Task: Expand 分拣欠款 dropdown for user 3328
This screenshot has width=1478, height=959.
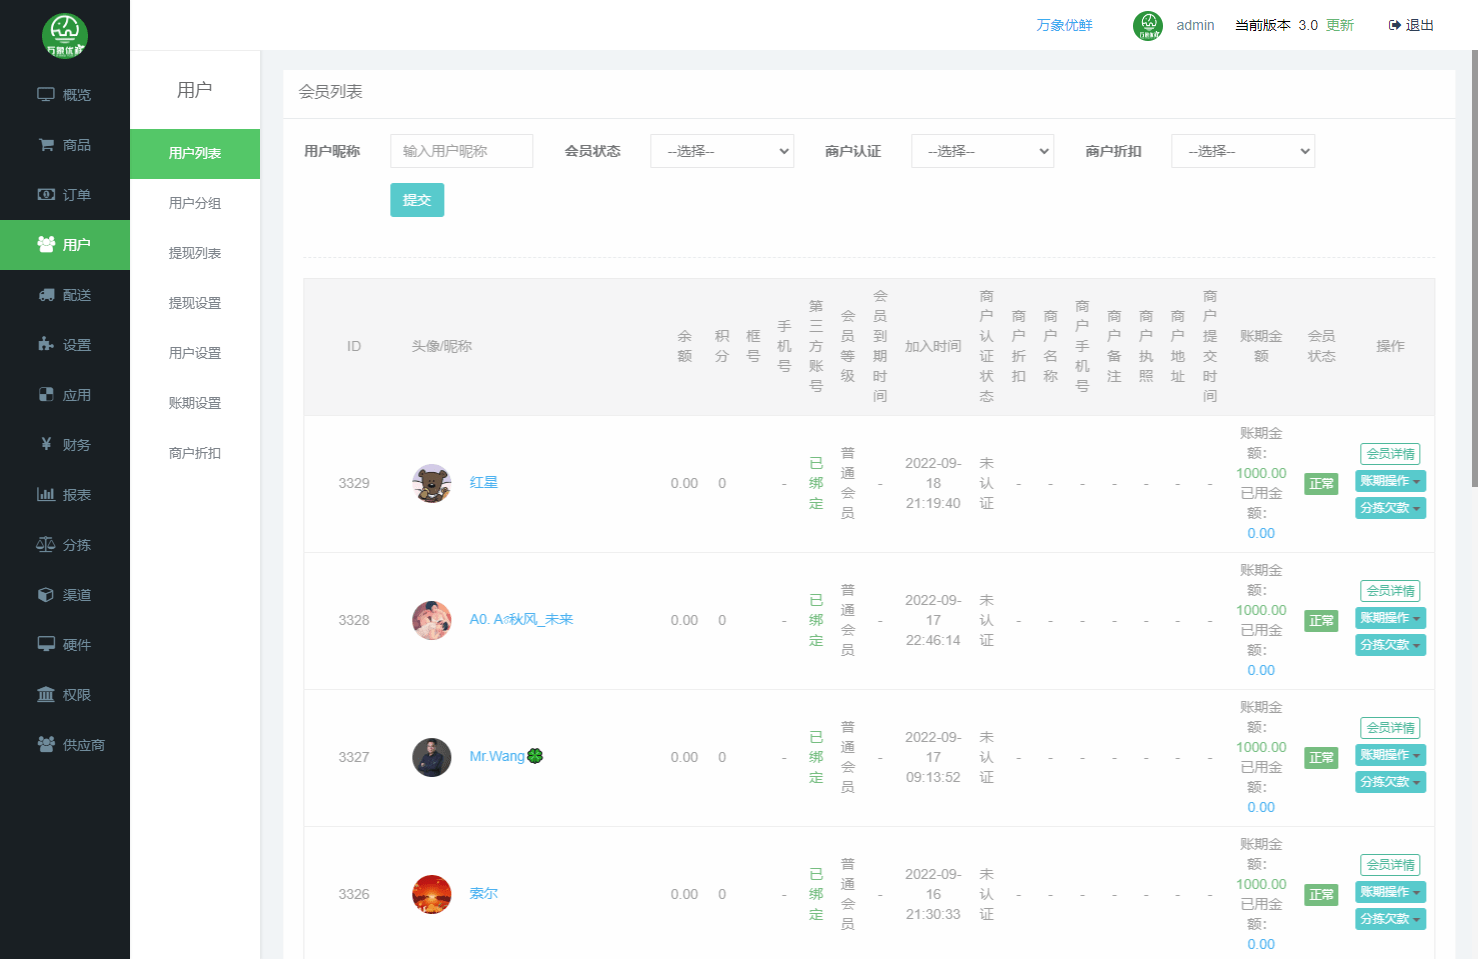Action: tap(1390, 645)
